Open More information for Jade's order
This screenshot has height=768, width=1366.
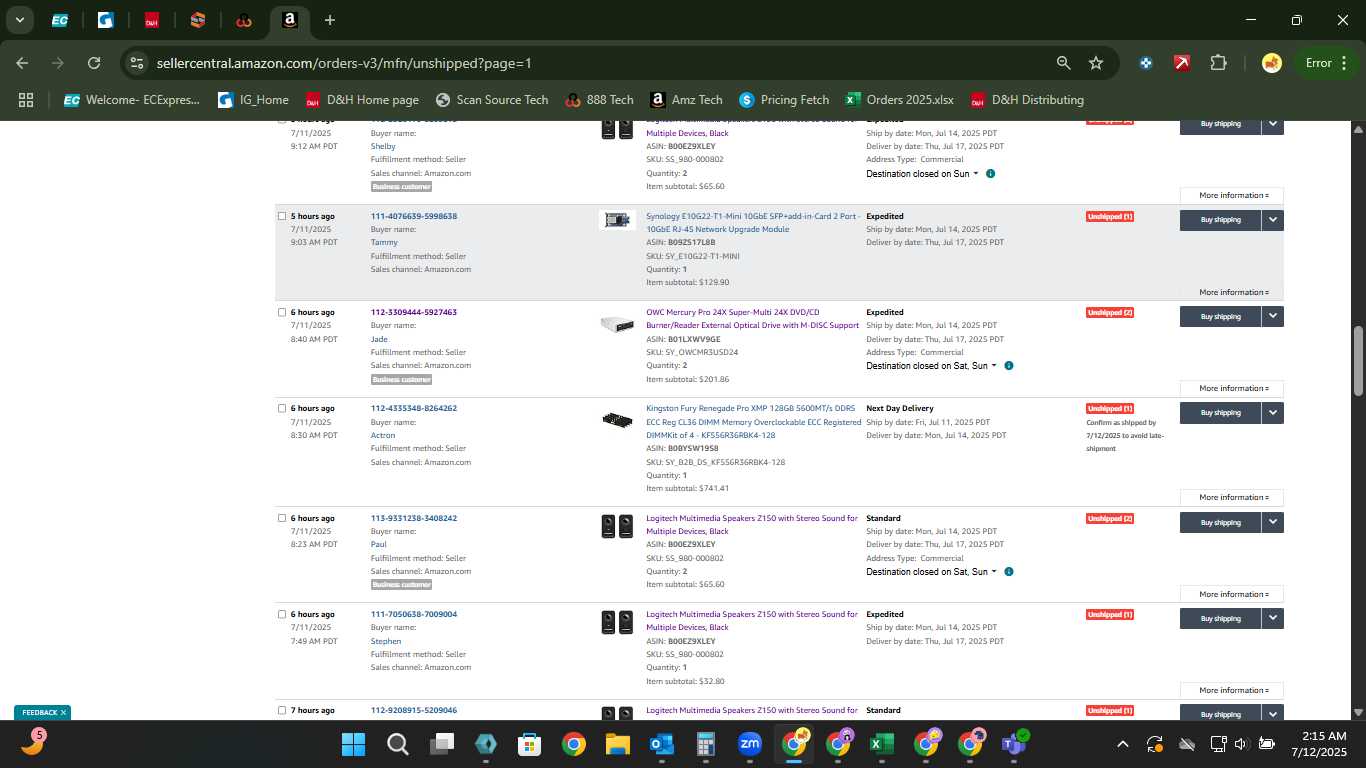pos(1232,388)
